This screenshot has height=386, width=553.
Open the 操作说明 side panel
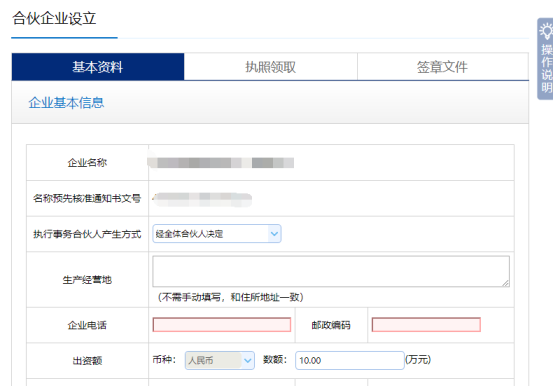tap(545, 59)
